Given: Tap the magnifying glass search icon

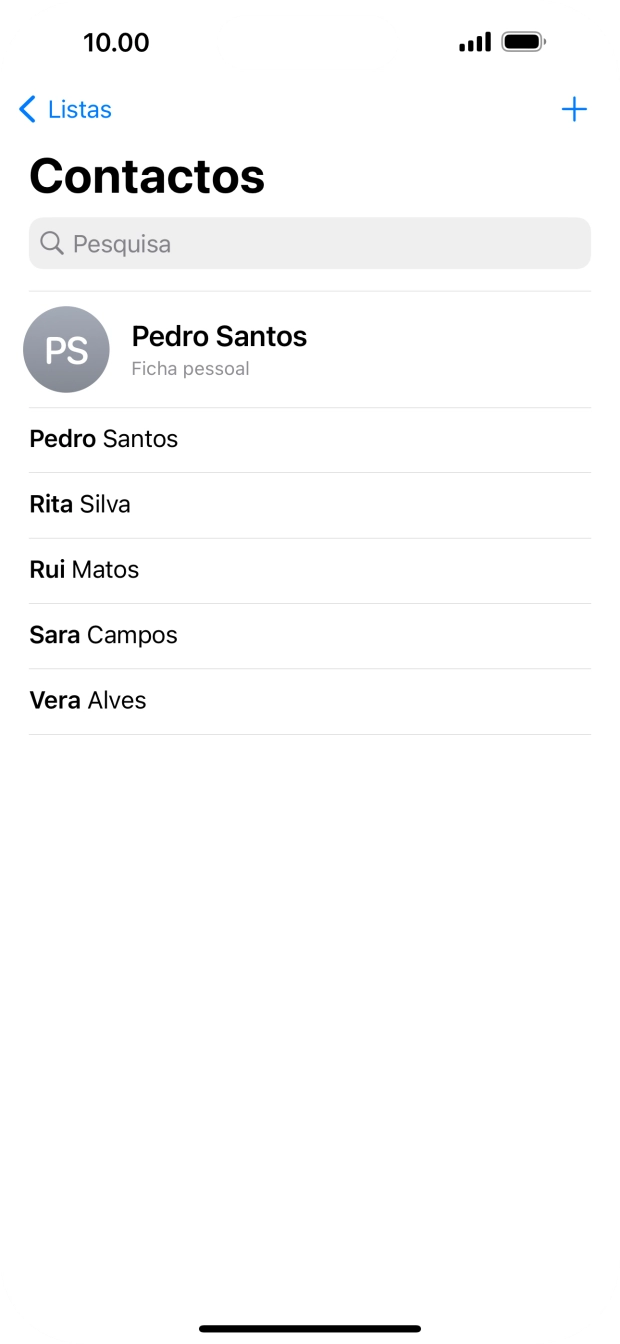Looking at the screenshot, I should click(51, 243).
